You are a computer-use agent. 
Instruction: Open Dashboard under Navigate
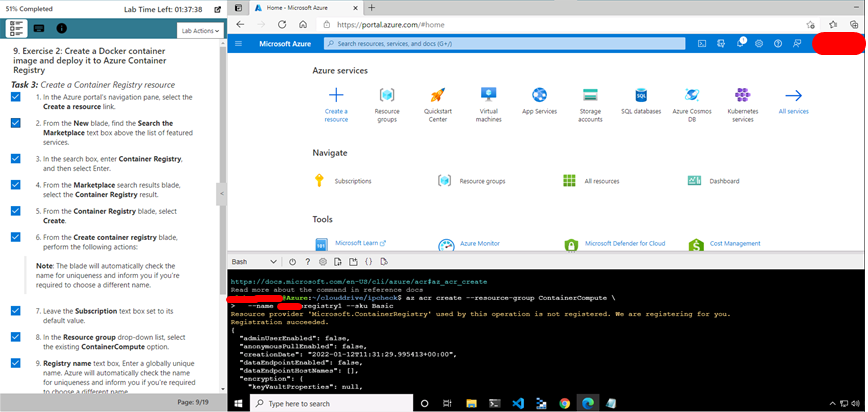[714, 181]
